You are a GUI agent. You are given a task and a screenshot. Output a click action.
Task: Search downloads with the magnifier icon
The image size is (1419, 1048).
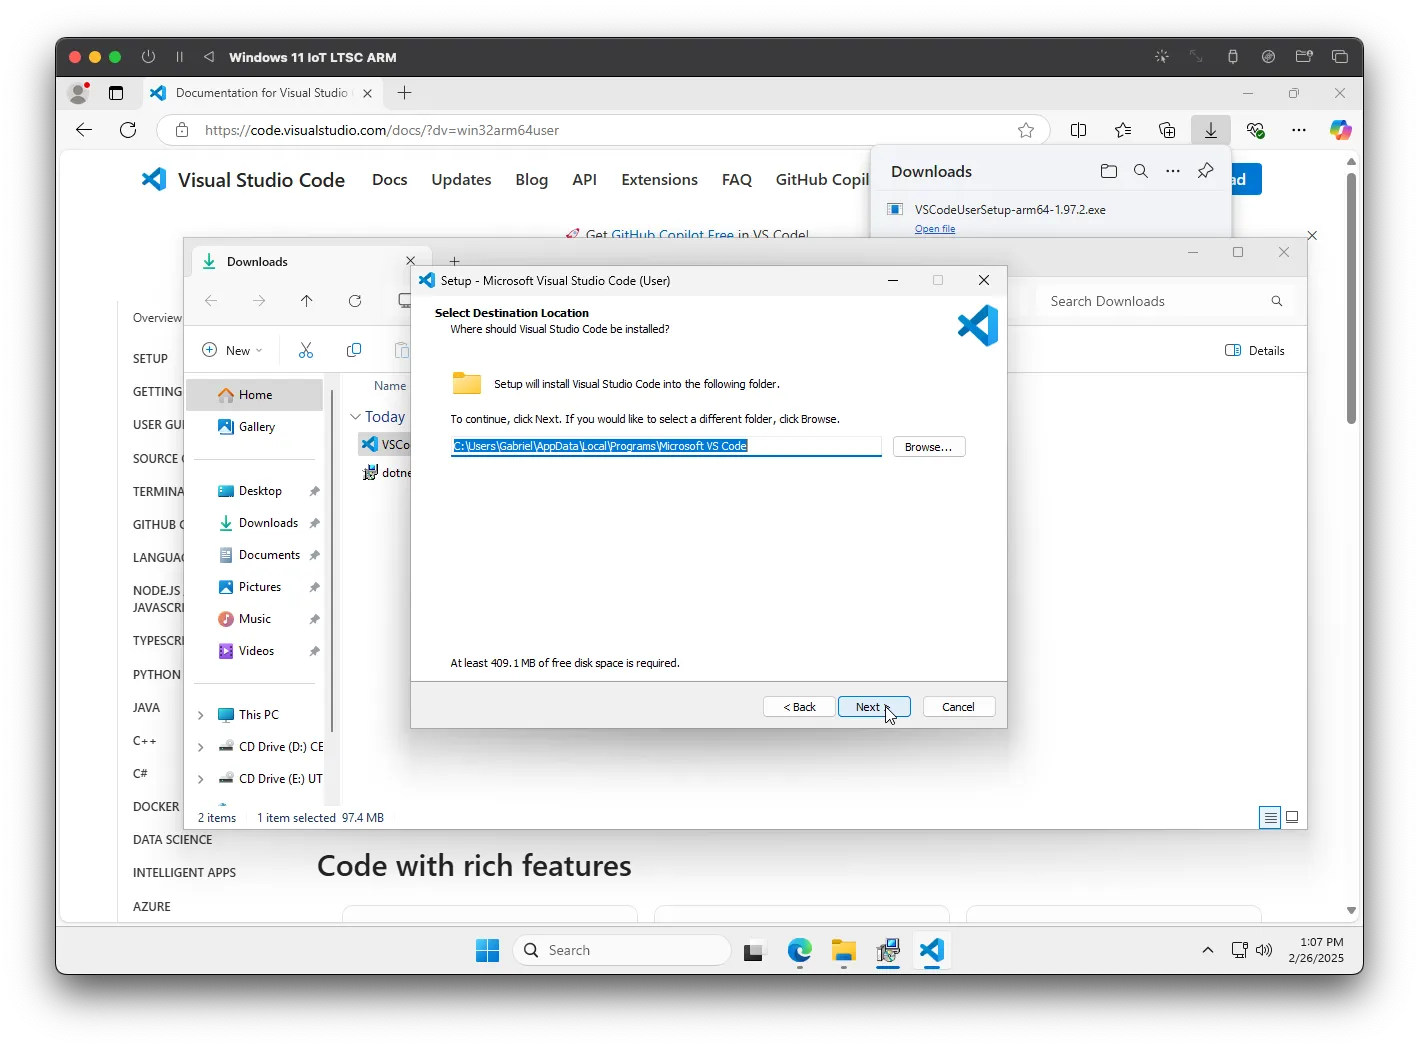(1140, 171)
